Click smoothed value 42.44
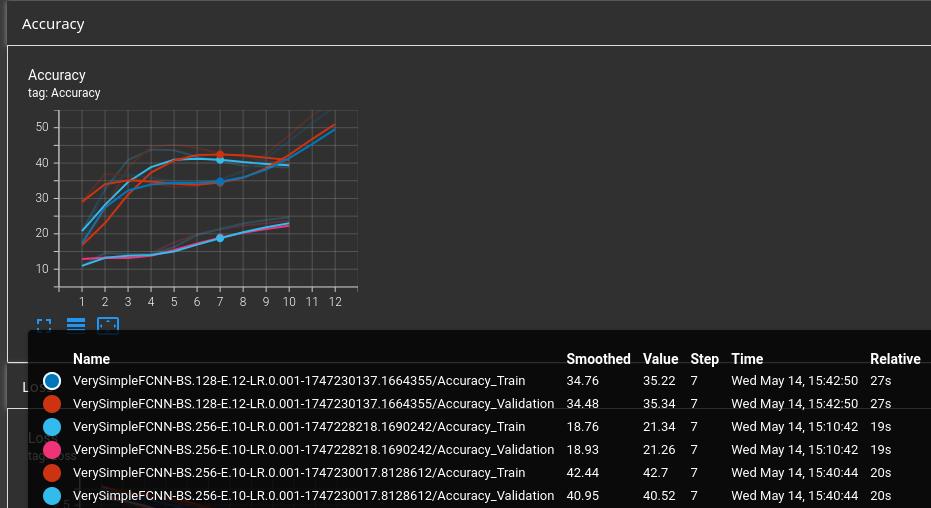The height and width of the screenshot is (508, 931). pos(582,473)
